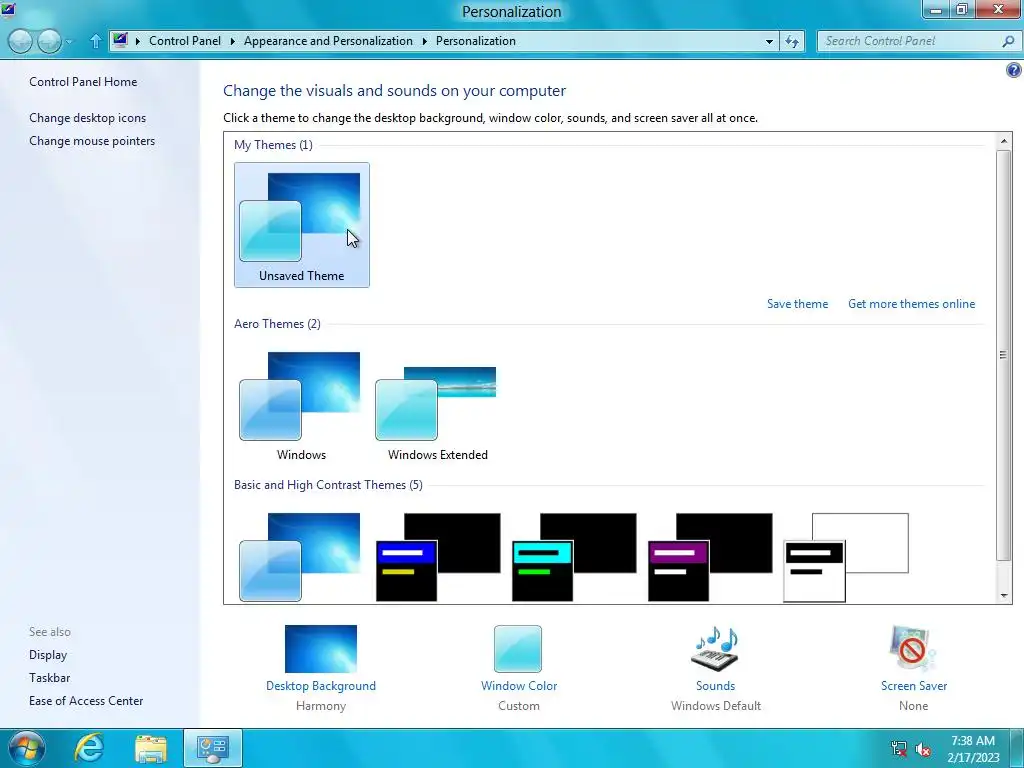The width and height of the screenshot is (1024, 768).
Task: Open the Control Panel breadcrumb
Action: 185,40
